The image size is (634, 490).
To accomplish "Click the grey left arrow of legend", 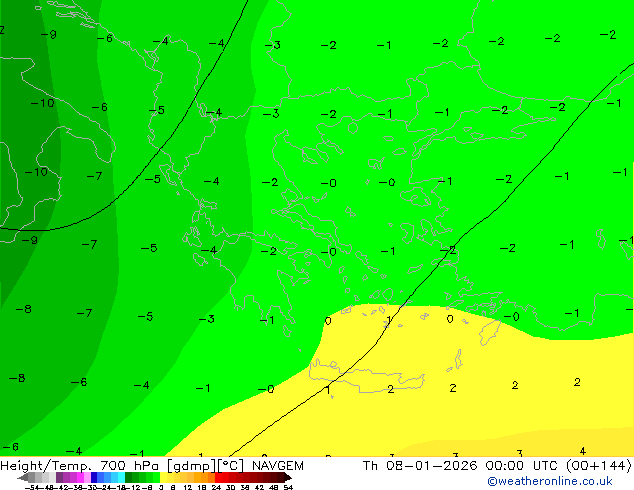I will 23,477.
